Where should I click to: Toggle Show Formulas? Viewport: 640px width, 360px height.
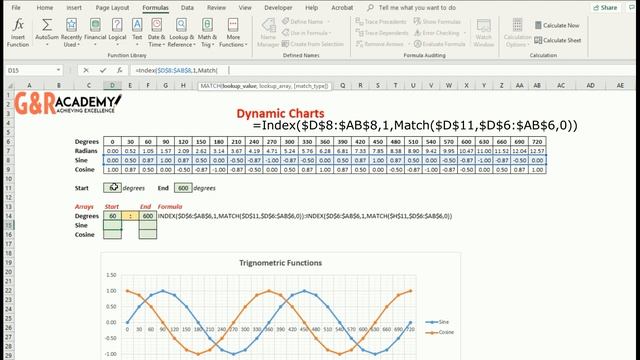tap(437, 22)
